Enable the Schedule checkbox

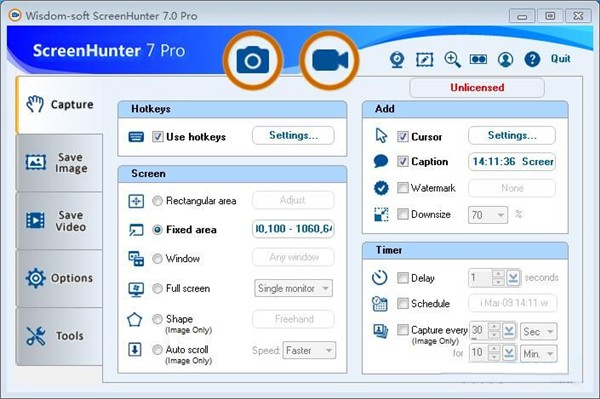(x=403, y=303)
